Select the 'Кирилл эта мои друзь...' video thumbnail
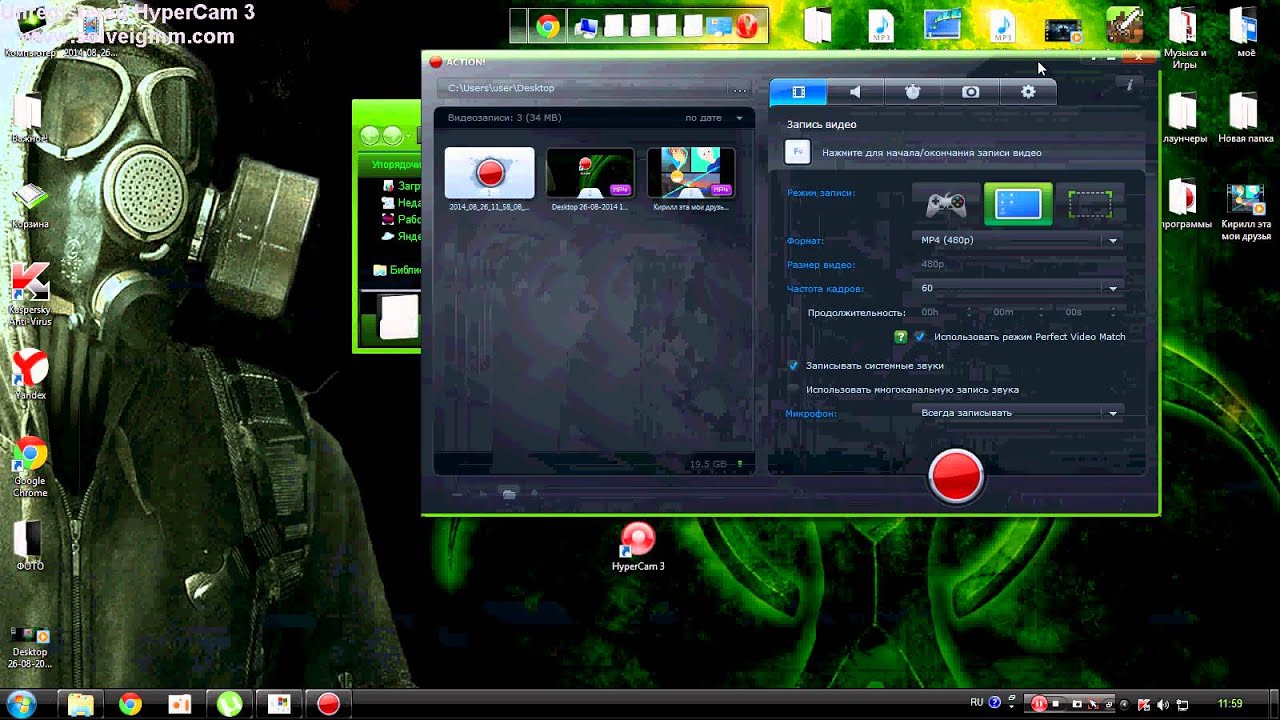 tap(691, 173)
